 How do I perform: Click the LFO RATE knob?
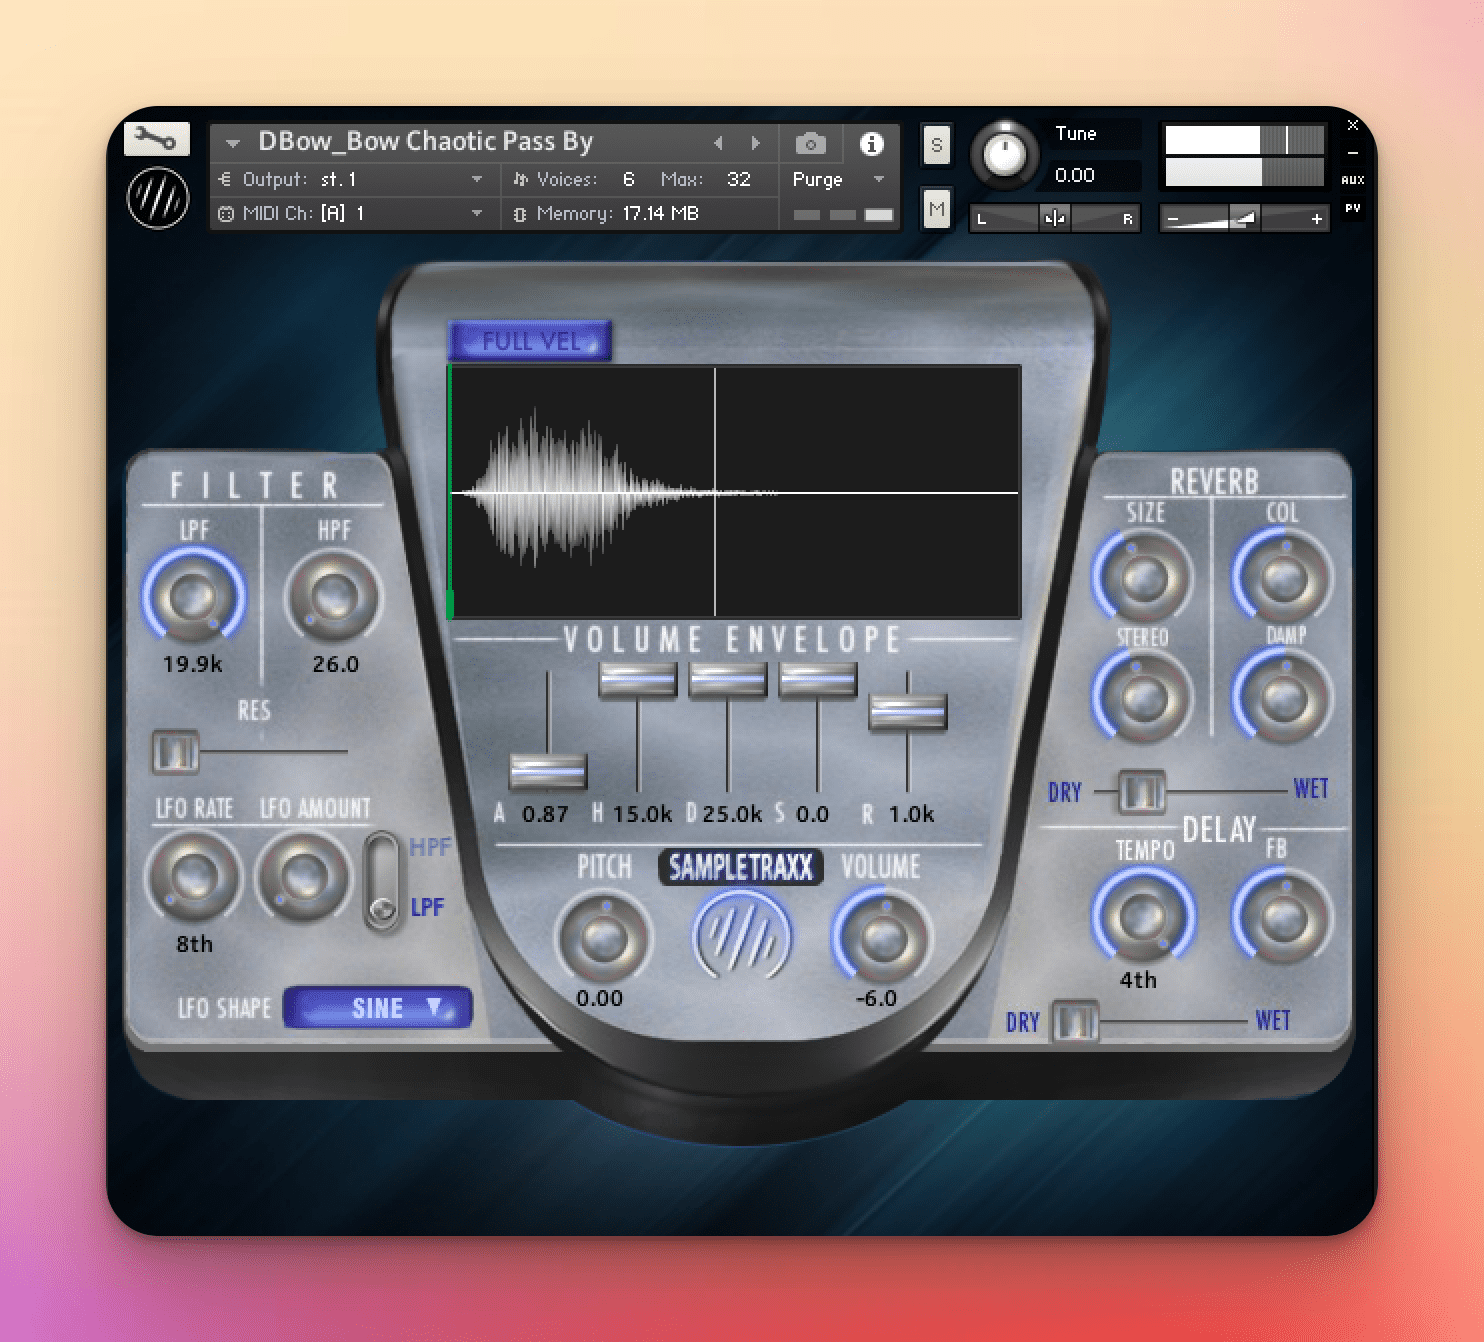pos(193,876)
